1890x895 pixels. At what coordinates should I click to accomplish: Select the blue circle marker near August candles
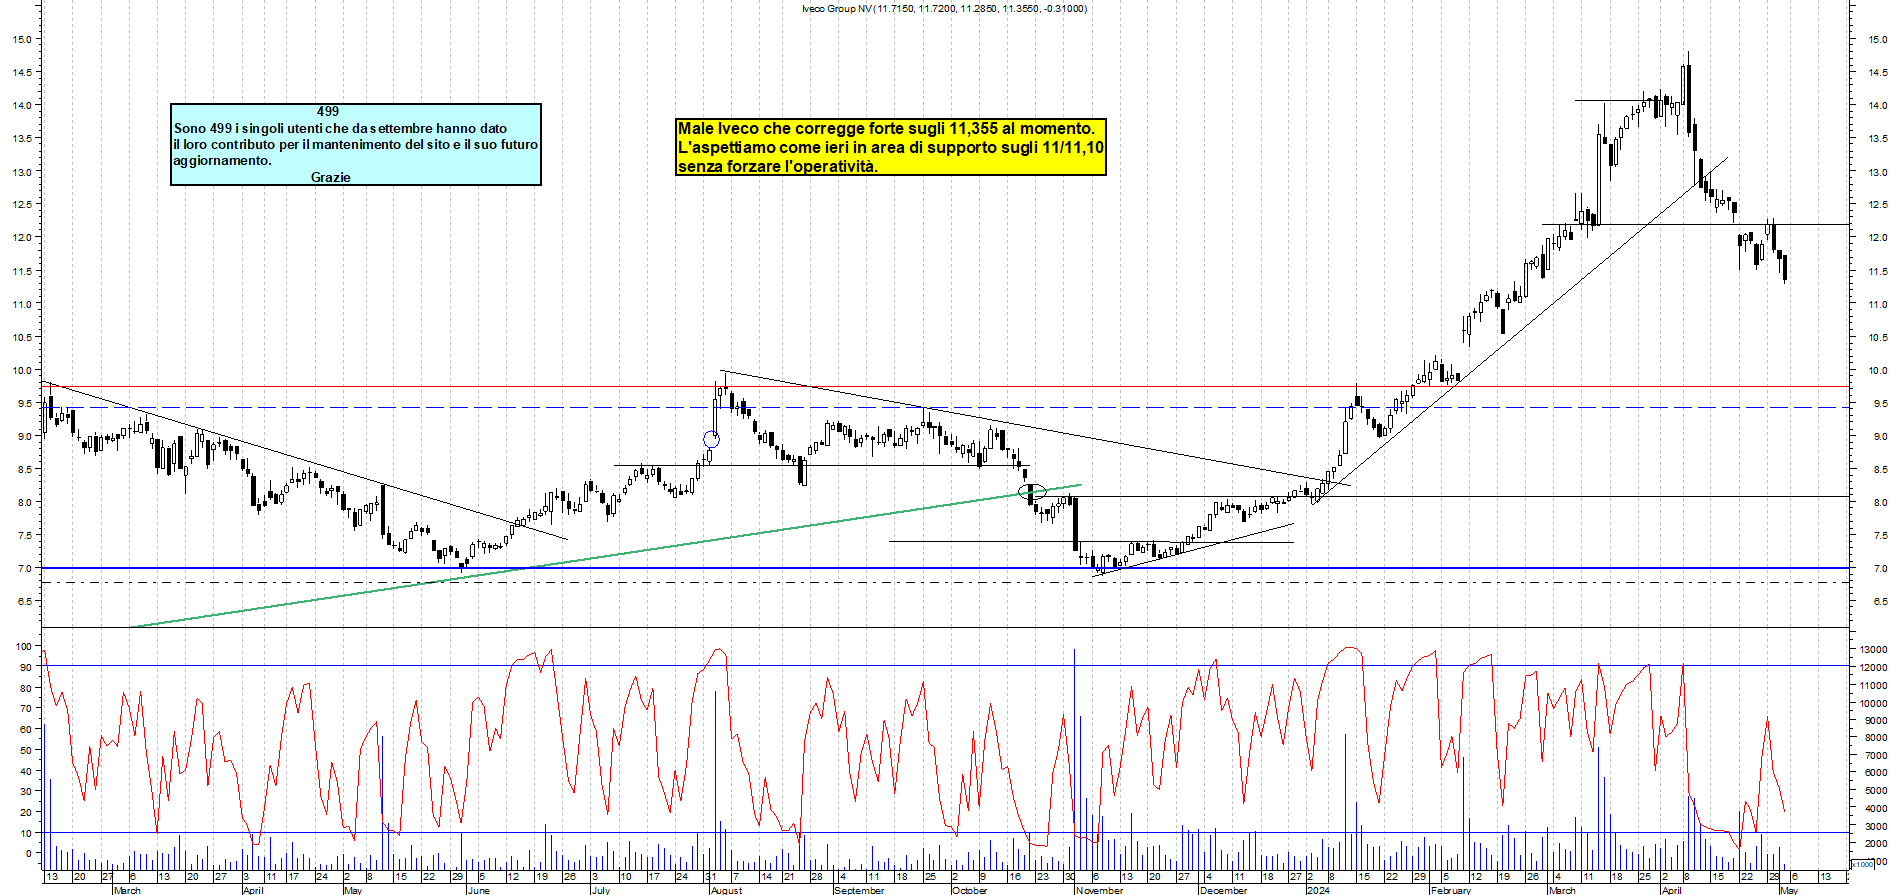pyautogui.click(x=711, y=439)
